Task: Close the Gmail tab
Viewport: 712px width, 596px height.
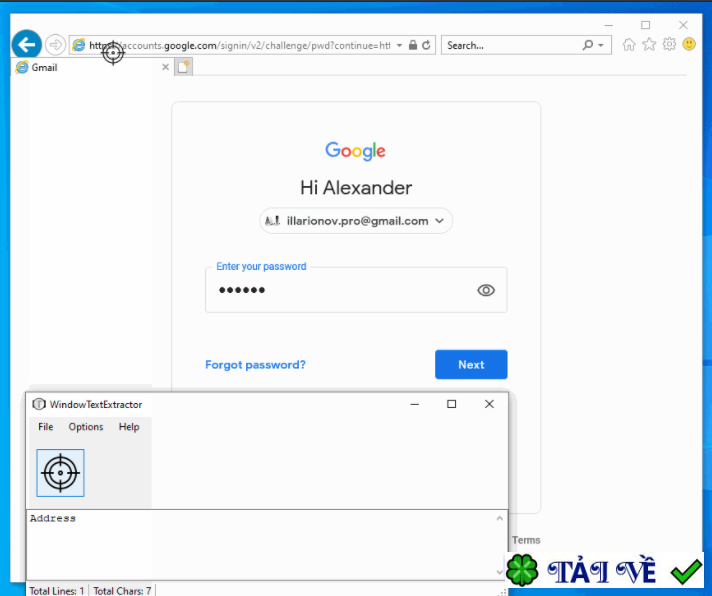Action: pyautogui.click(x=165, y=67)
